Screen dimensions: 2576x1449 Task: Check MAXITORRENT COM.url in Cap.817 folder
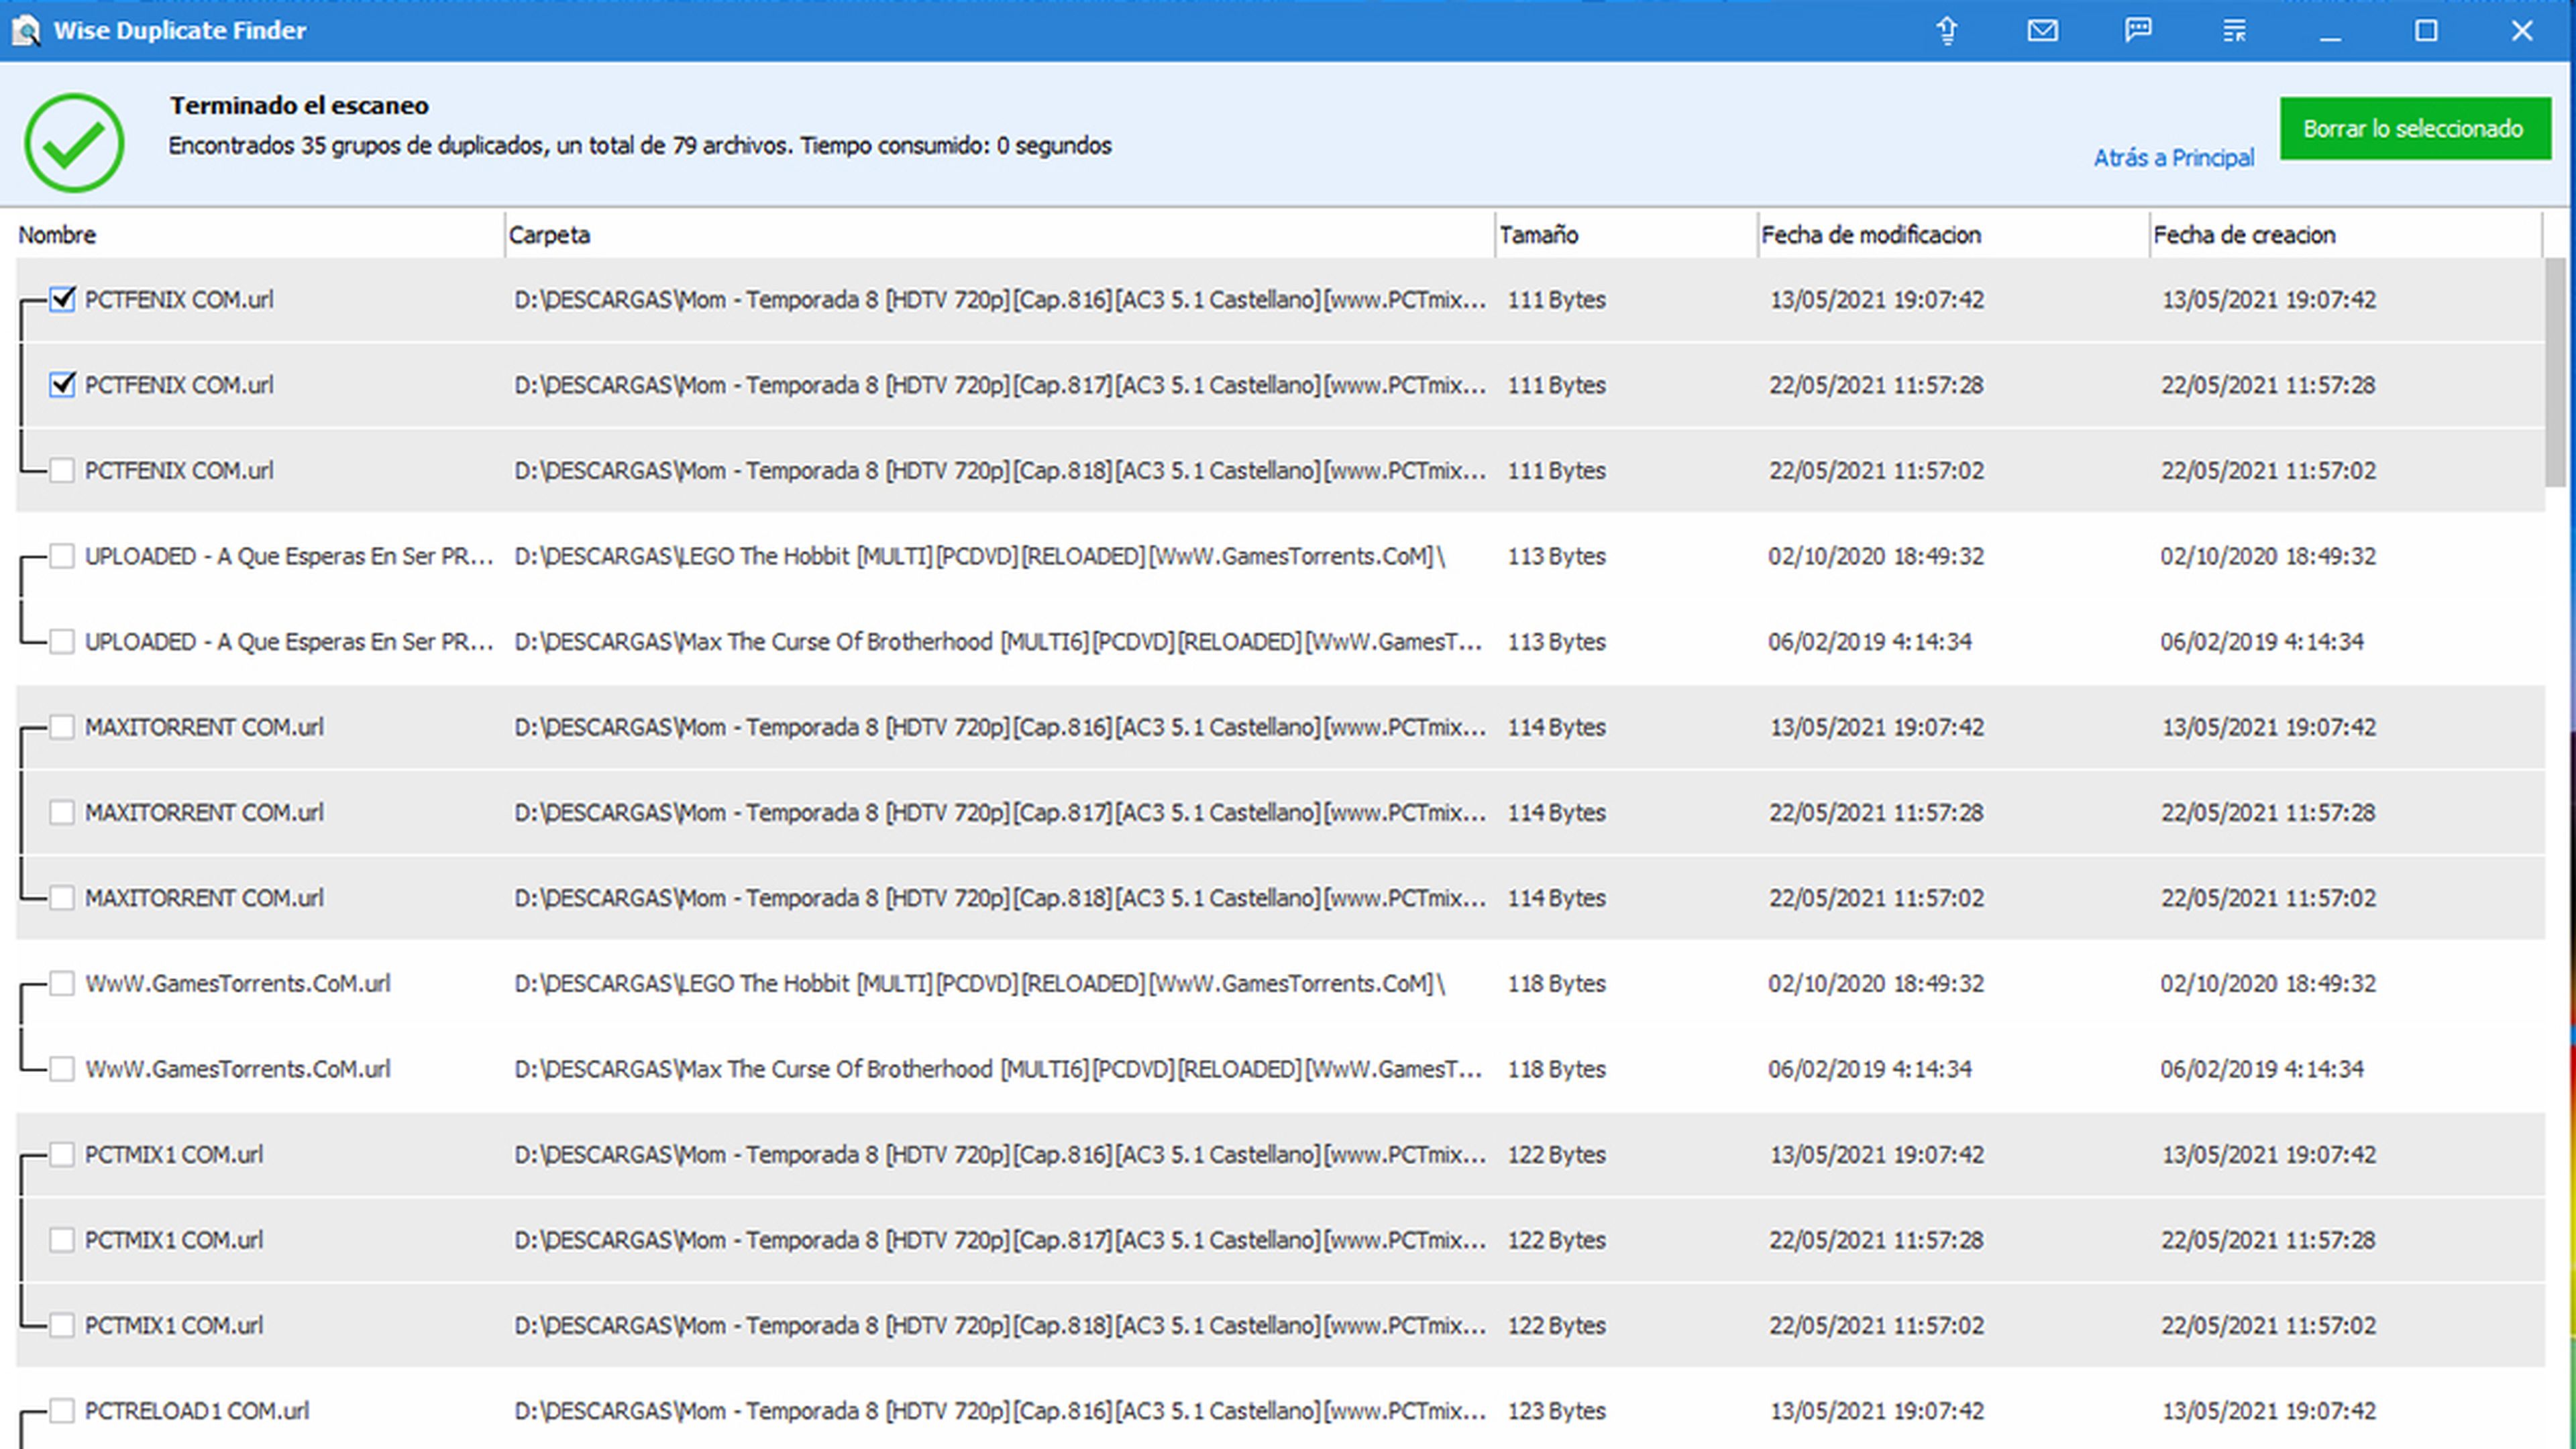click(x=62, y=812)
